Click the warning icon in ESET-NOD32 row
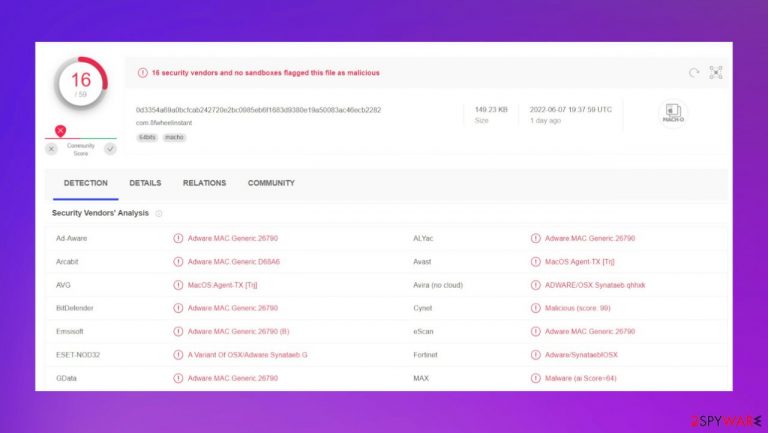This screenshot has height=433, width=768. [x=178, y=355]
